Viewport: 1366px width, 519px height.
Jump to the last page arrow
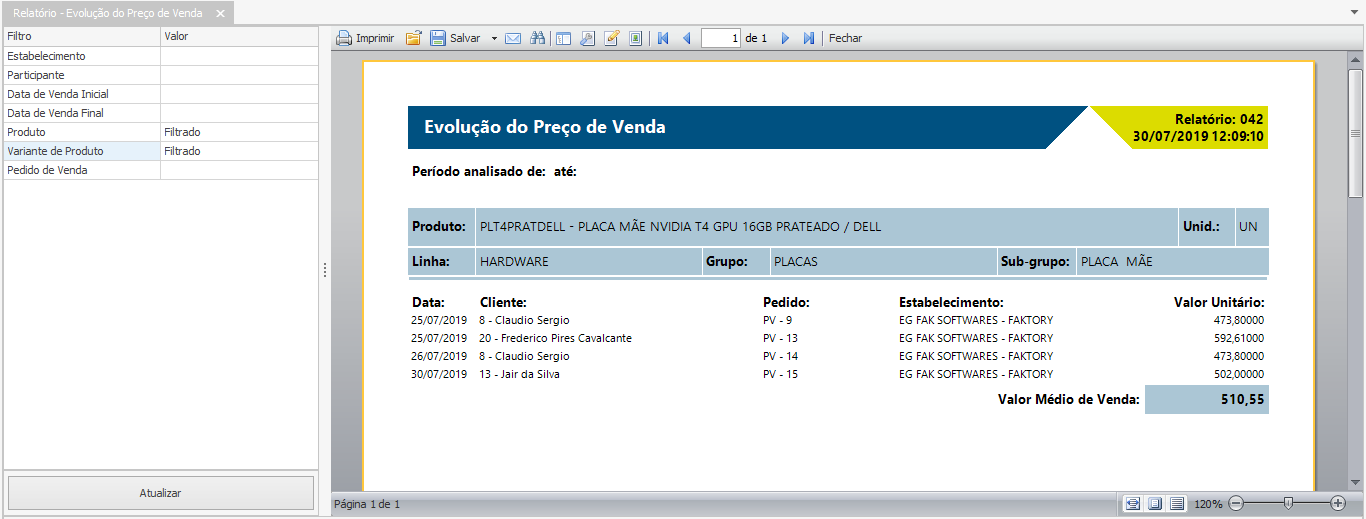tap(809, 38)
